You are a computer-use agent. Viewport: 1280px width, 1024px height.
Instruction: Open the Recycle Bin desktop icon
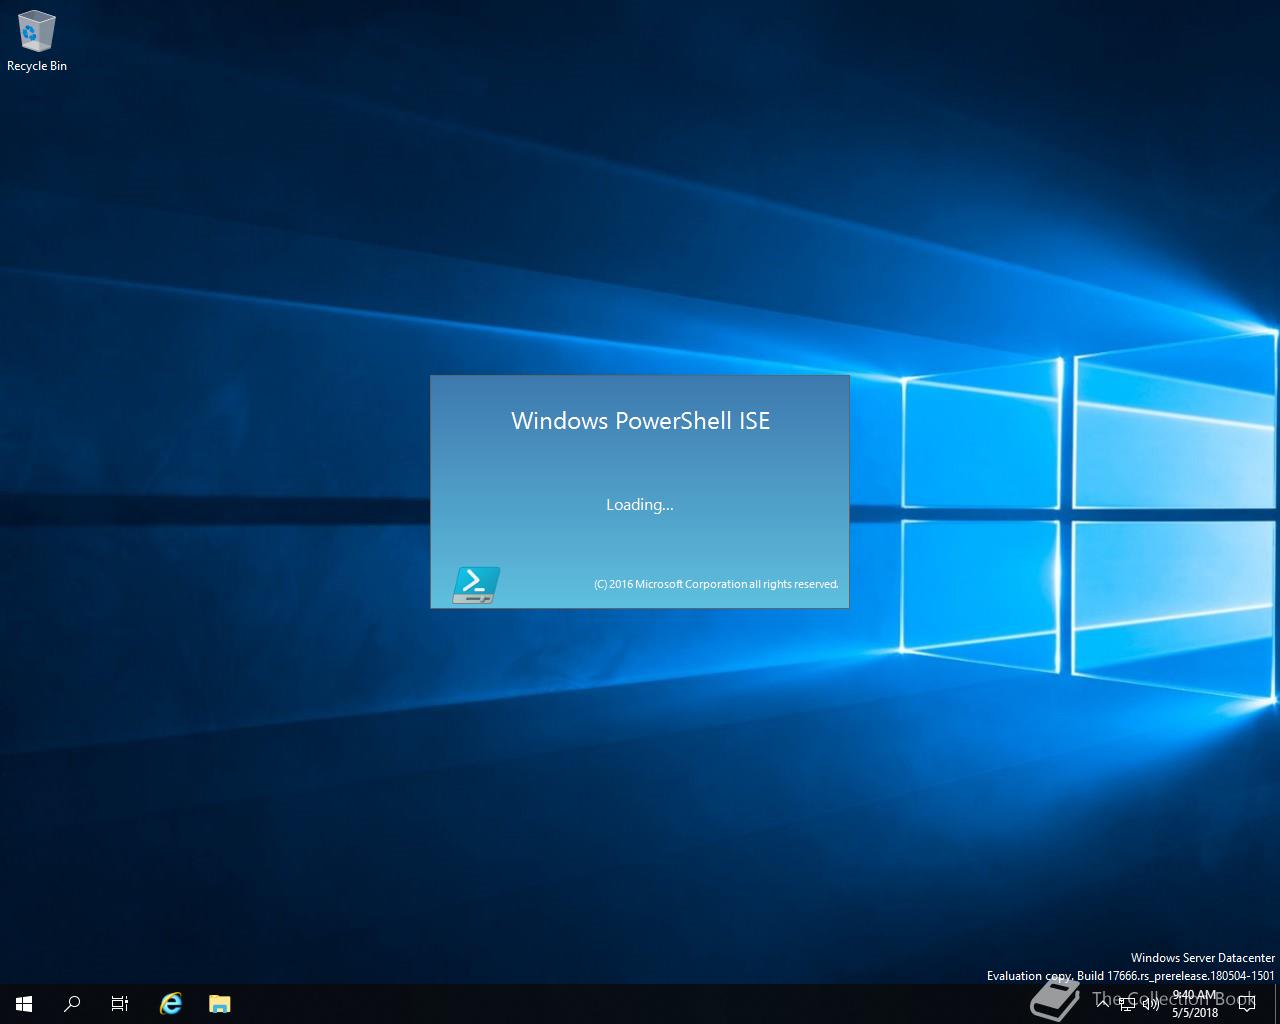pos(37,42)
